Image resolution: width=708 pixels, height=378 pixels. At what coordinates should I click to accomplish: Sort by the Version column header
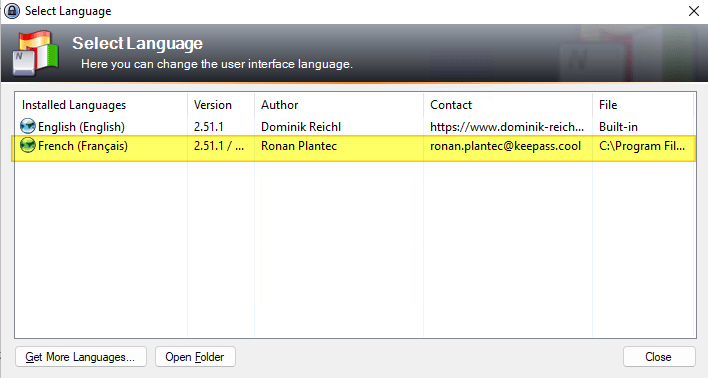coord(221,105)
